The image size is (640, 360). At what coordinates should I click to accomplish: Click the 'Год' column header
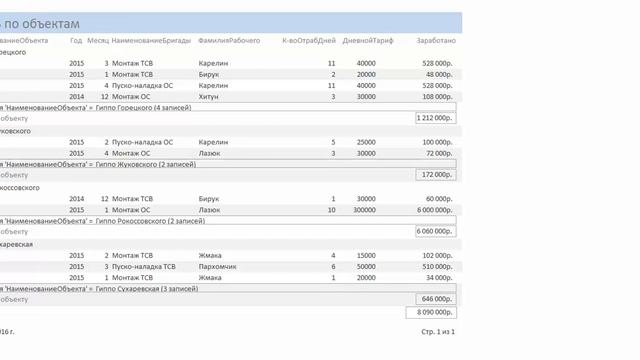pos(76,40)
